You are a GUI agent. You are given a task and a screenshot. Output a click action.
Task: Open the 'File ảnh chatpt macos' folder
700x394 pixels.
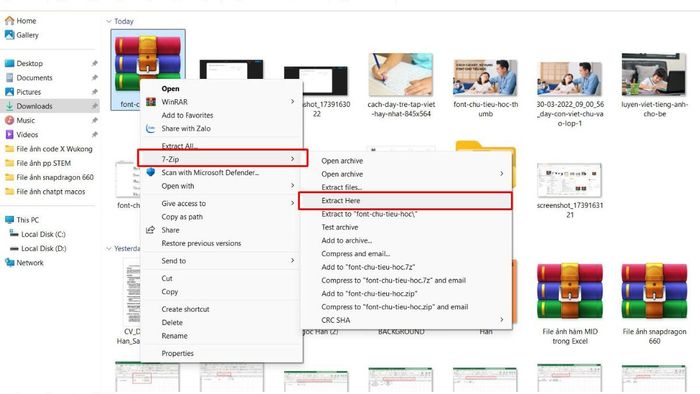coord(50,191)
